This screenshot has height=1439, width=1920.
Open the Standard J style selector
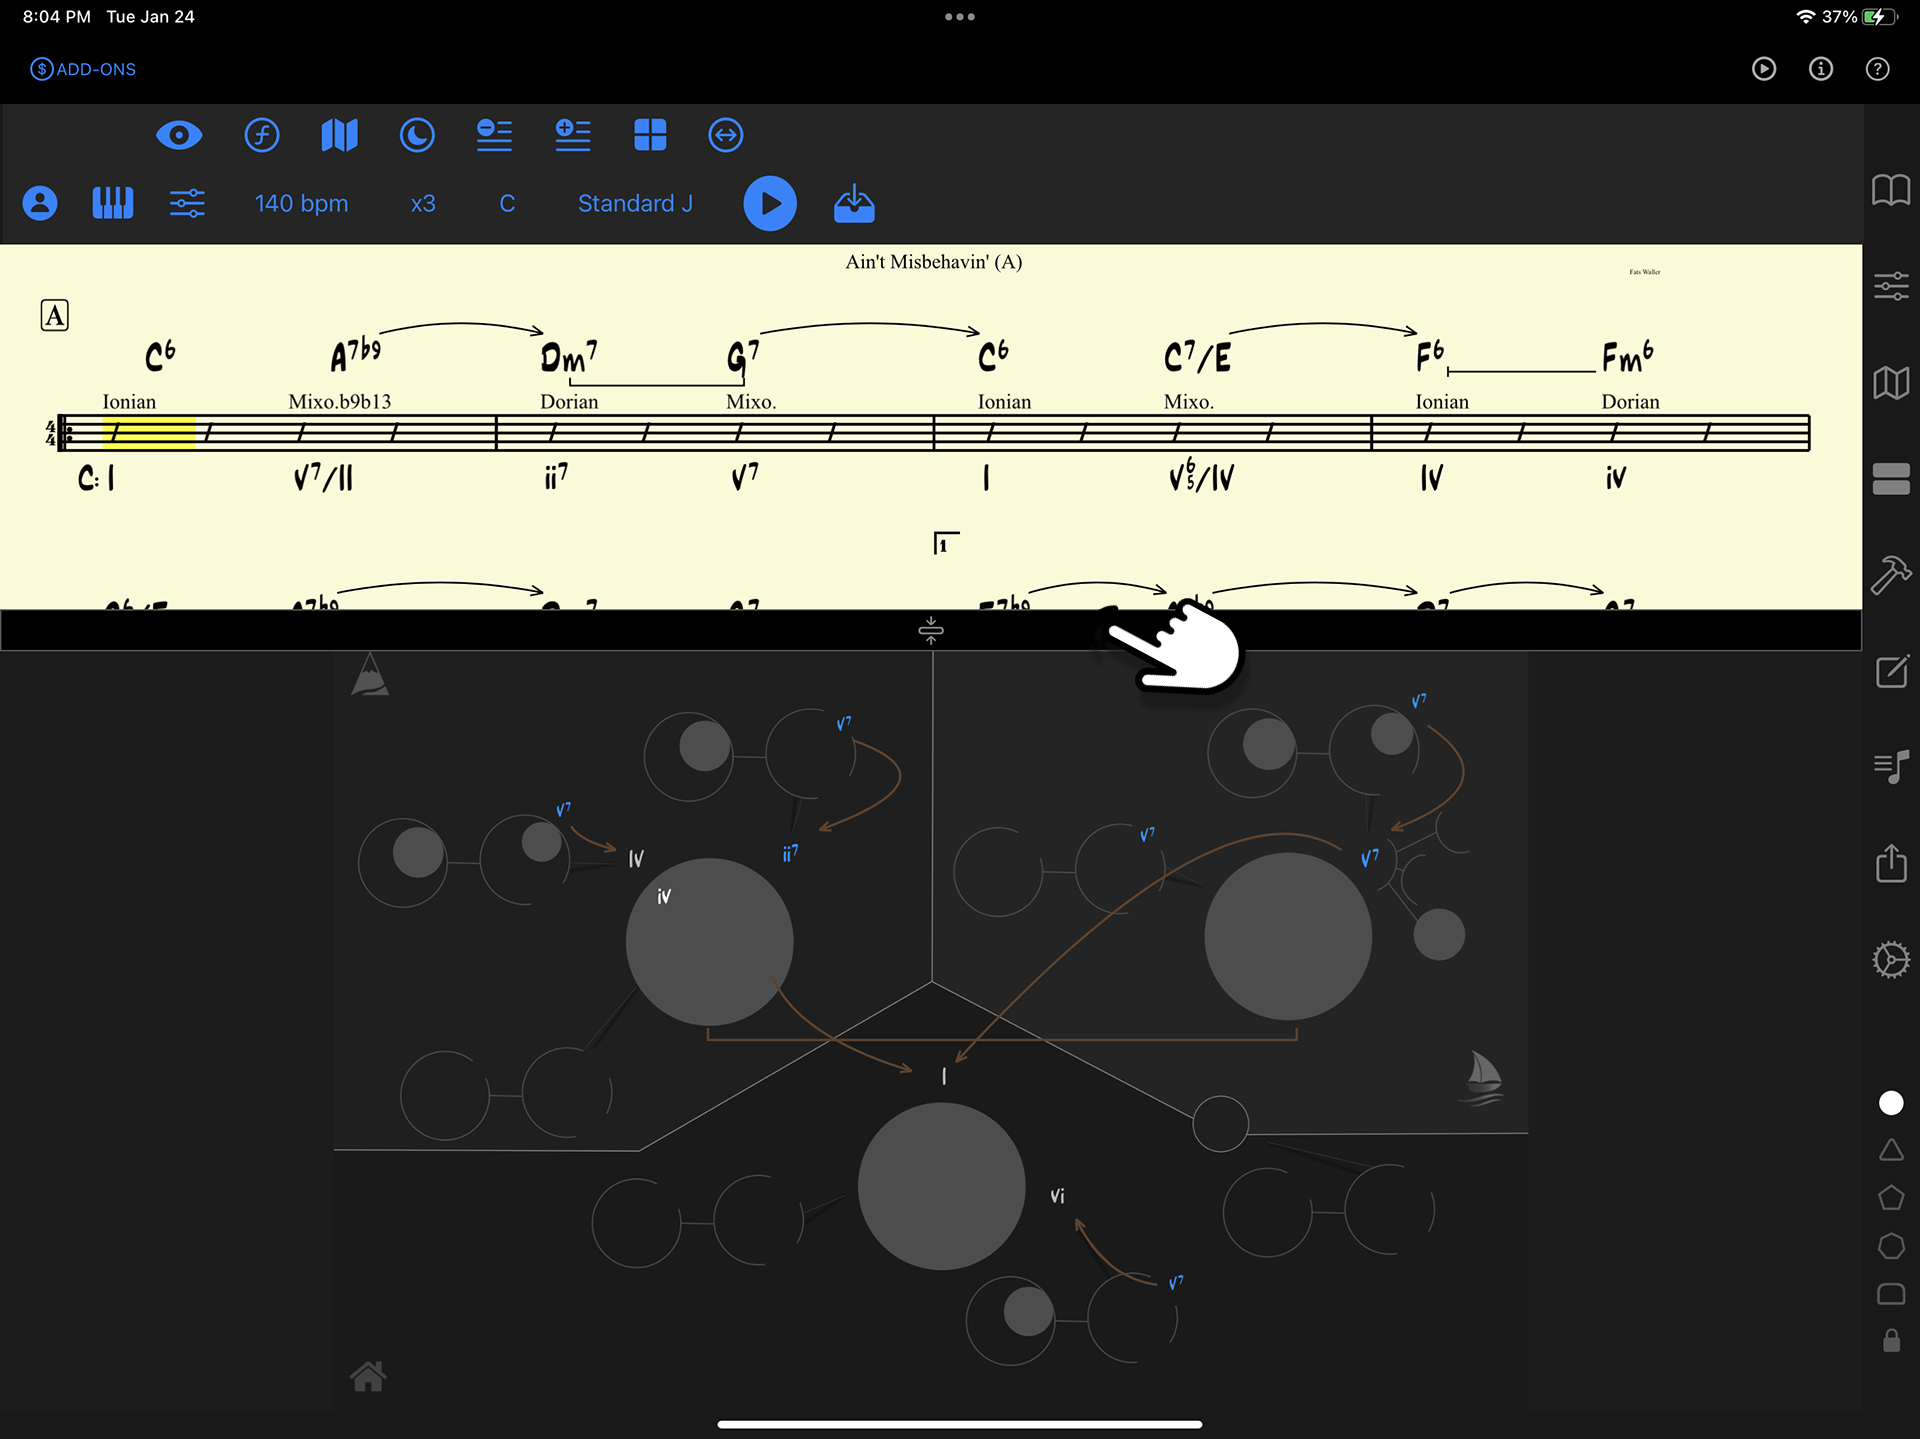point(635,203)
